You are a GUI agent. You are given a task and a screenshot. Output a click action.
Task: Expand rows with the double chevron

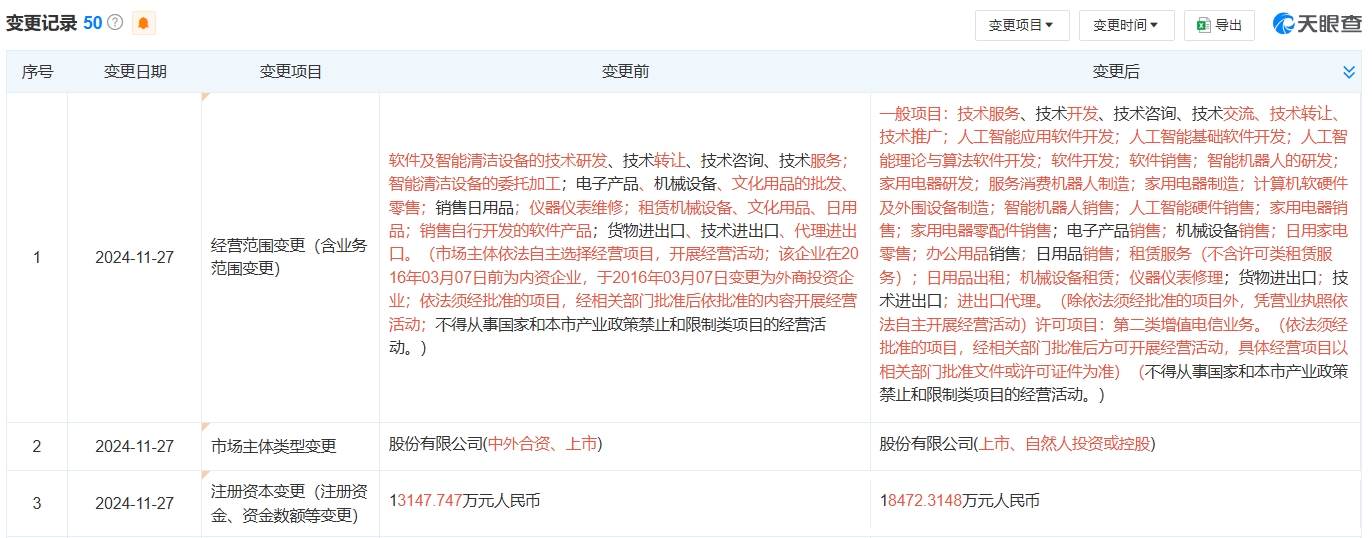point(1348,72)
